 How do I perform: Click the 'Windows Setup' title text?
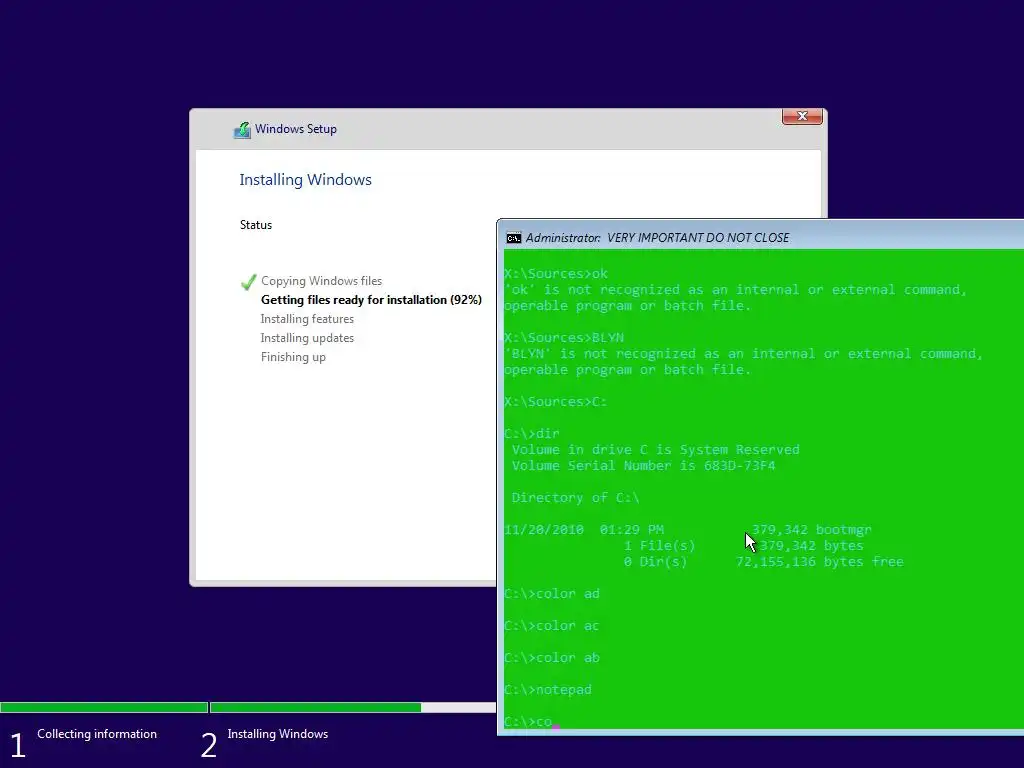click(x=296, y=129)
